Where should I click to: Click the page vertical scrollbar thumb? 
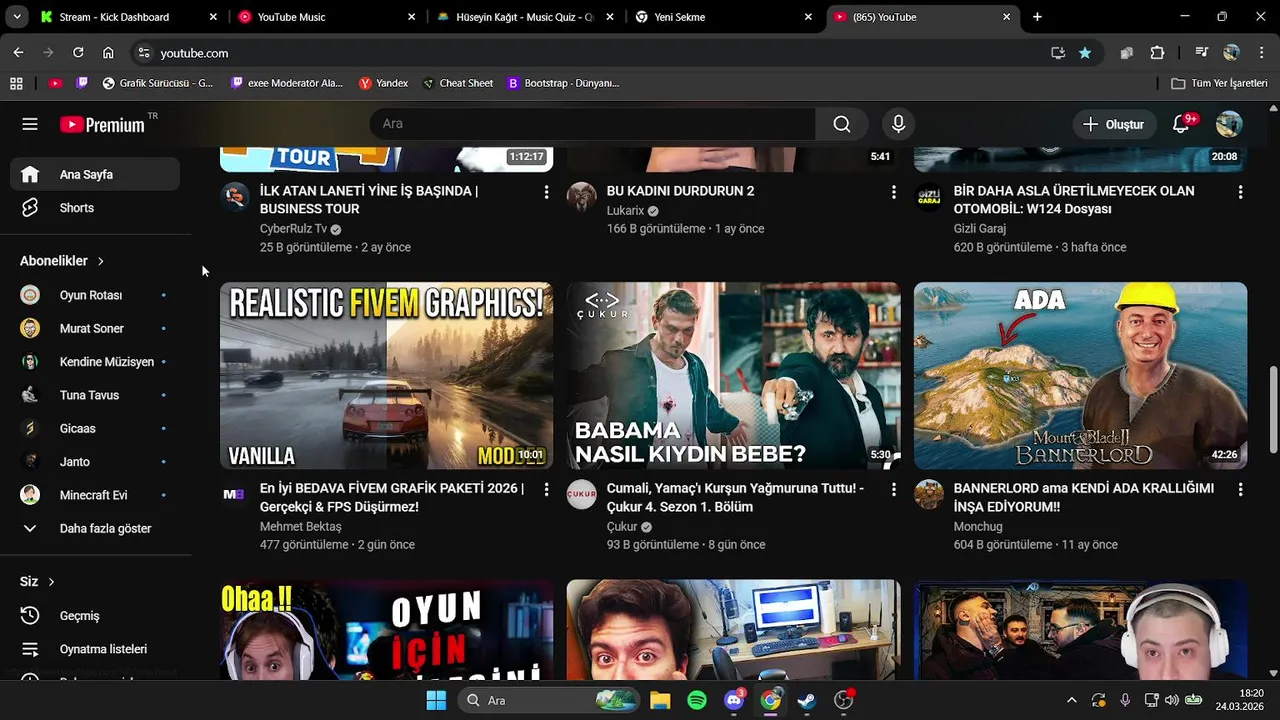point(1273,410)
